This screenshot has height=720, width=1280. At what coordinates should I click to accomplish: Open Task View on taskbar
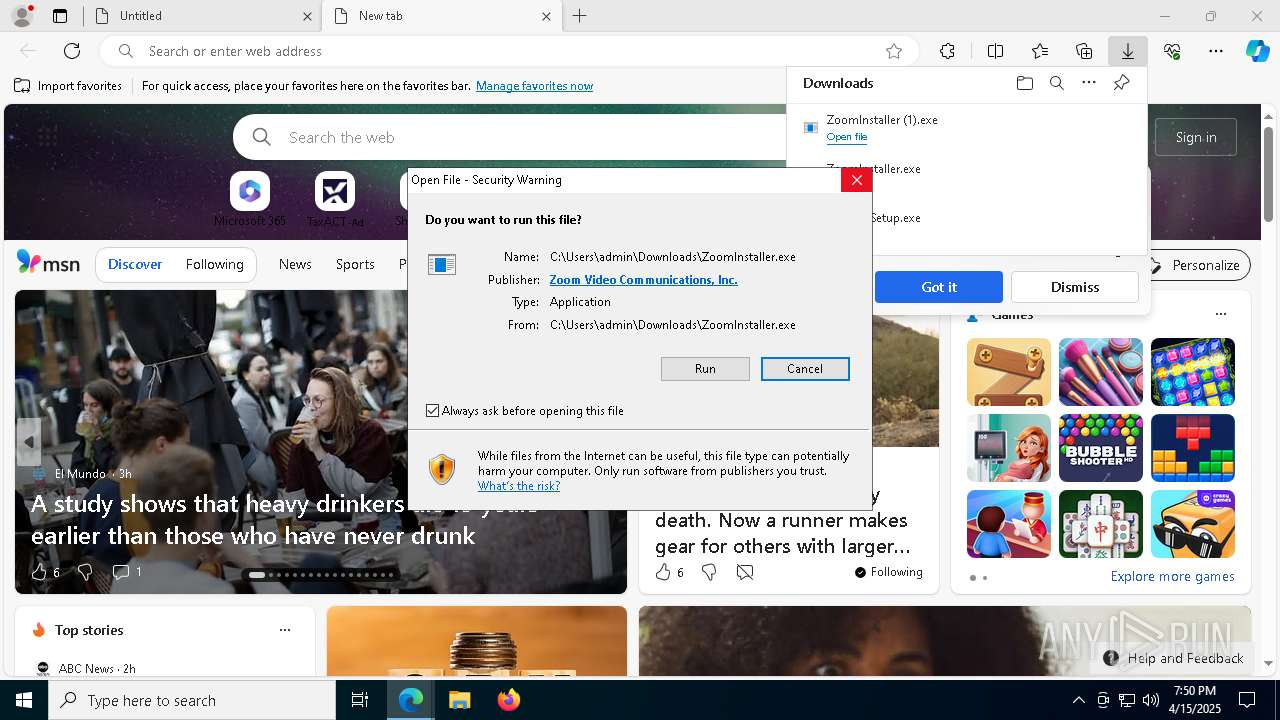(x=360, y=700)
